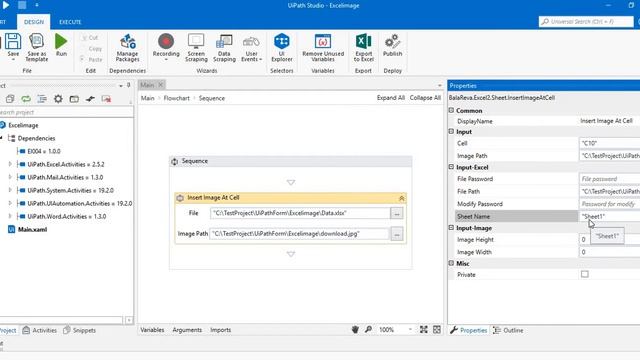640x360 pixels.
Task: Click the Sheet Name value field
Action: [x=609, y=216]
